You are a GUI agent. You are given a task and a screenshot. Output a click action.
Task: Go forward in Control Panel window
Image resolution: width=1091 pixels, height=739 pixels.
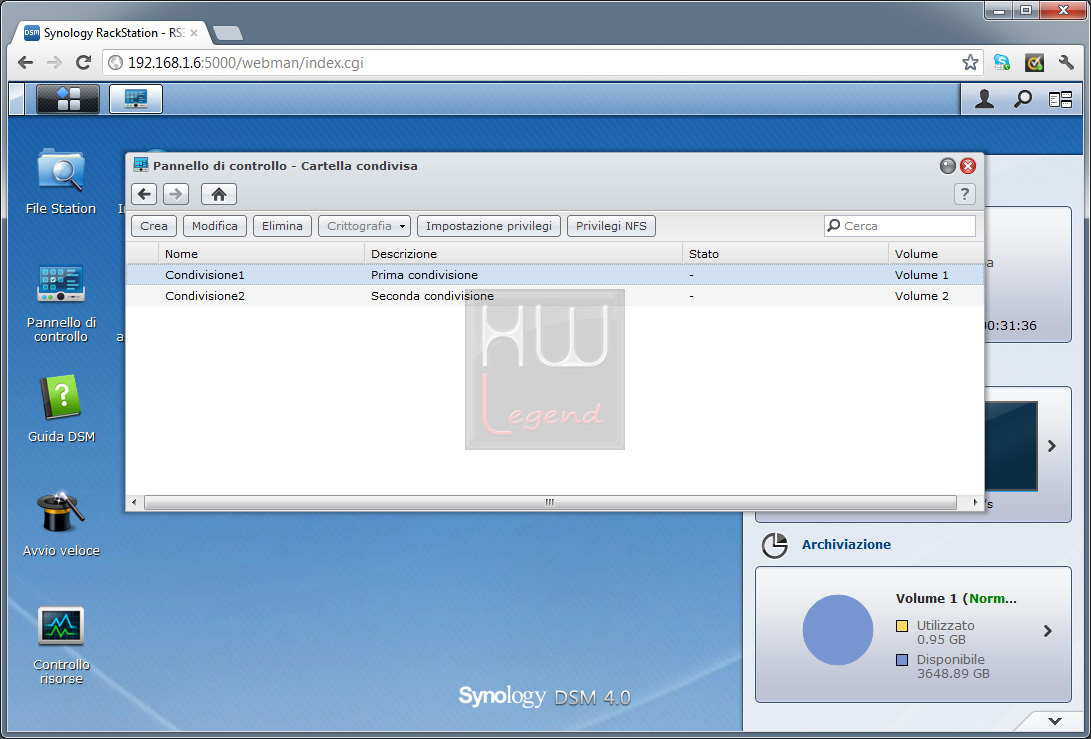point(176,194)
